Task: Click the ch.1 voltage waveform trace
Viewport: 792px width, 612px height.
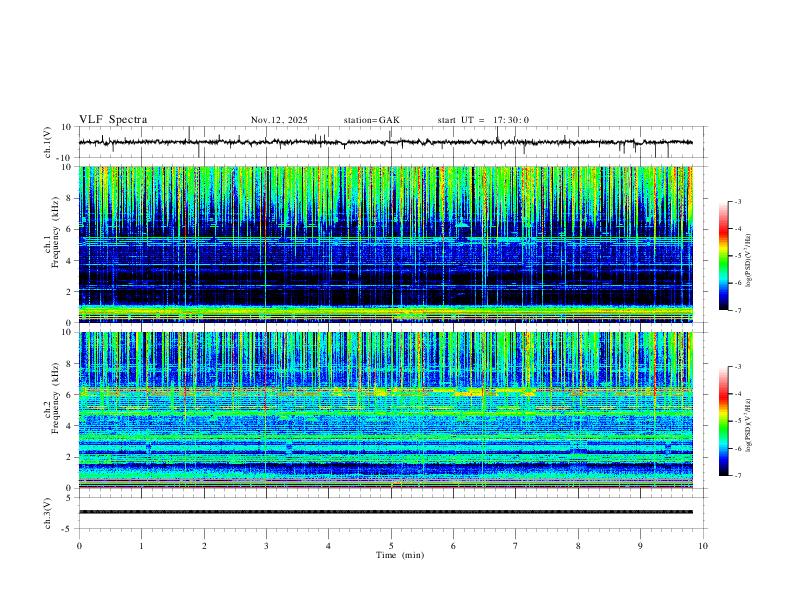Action: tap(385, 142)
